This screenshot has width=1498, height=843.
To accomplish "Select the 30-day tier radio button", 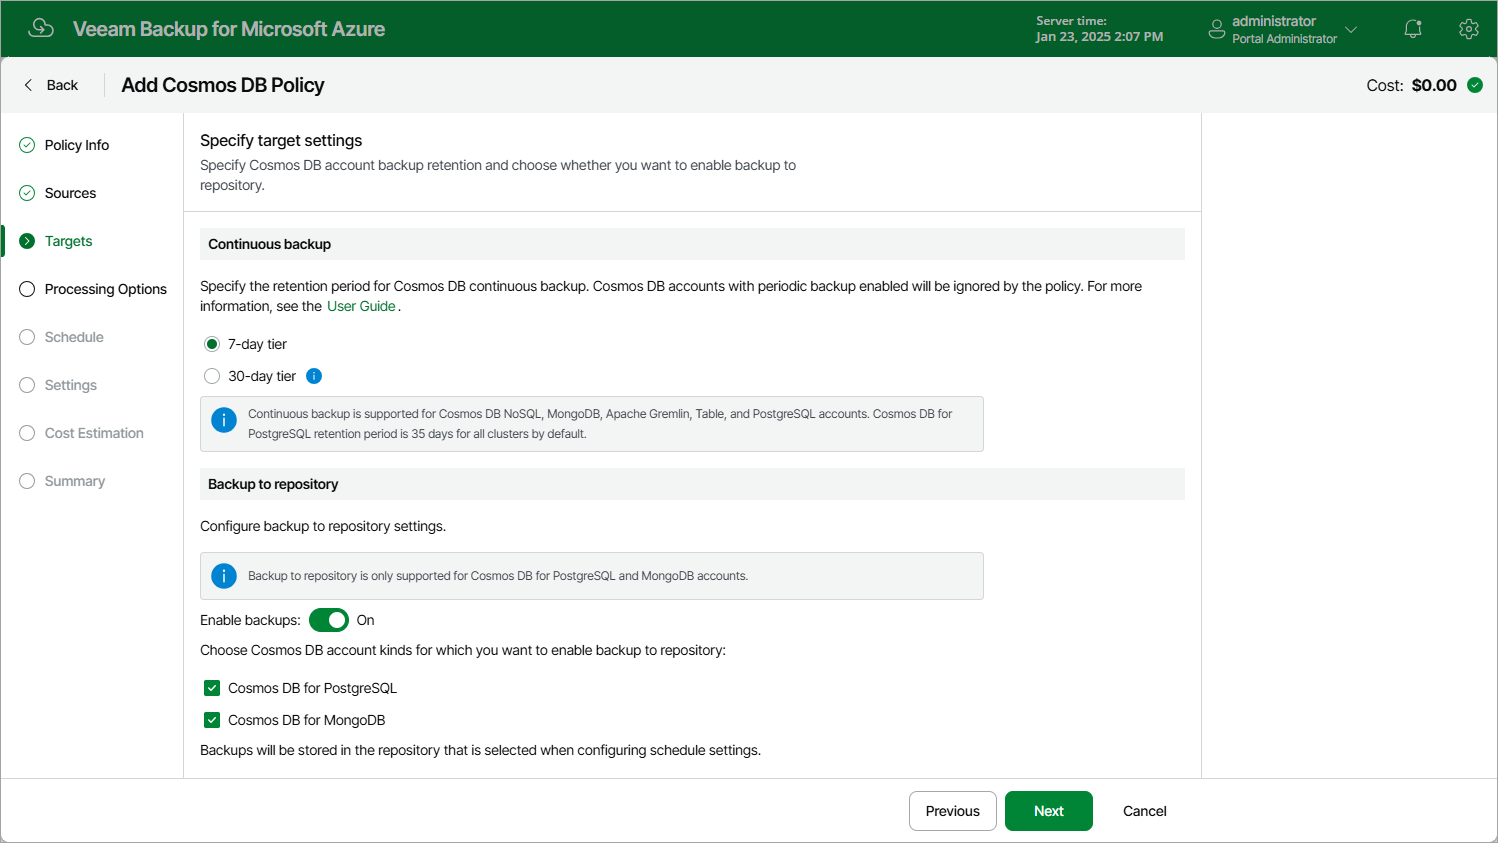I will (x=212, y=376).
